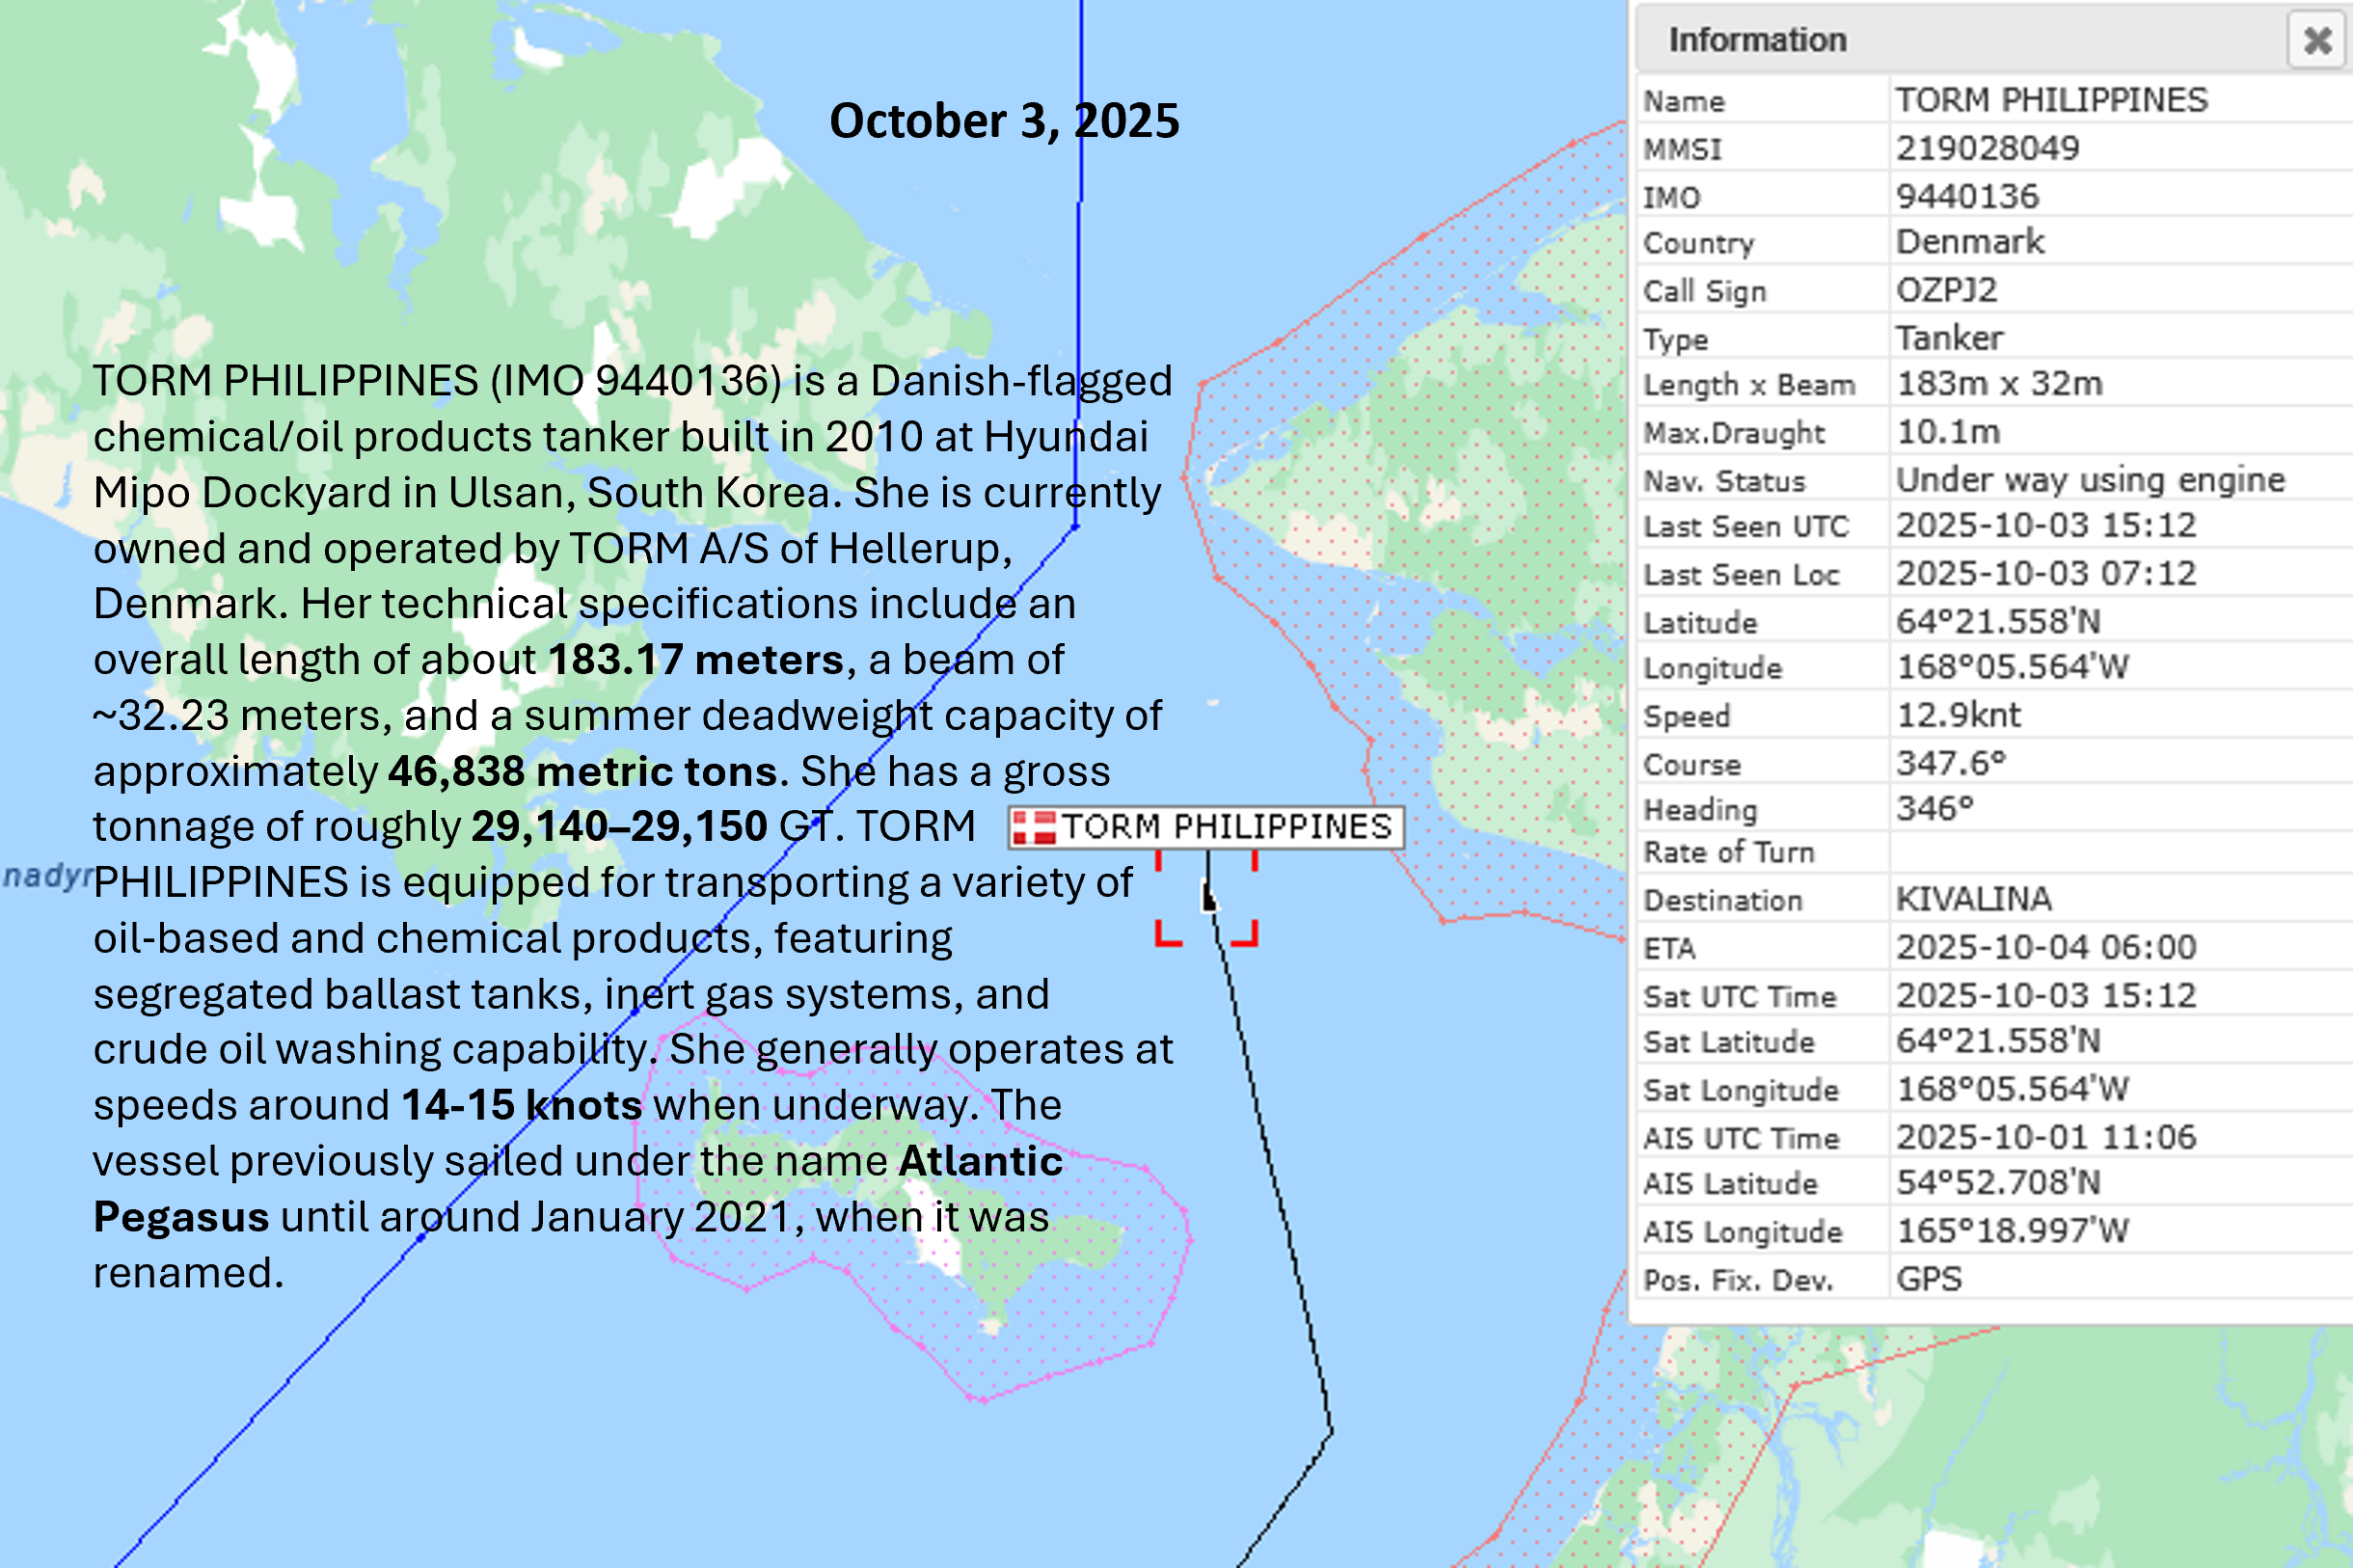Click the black vessel track line bend at bottom
This screenshot has width=2353, height=1568.
click(x=1331, y=1432)
